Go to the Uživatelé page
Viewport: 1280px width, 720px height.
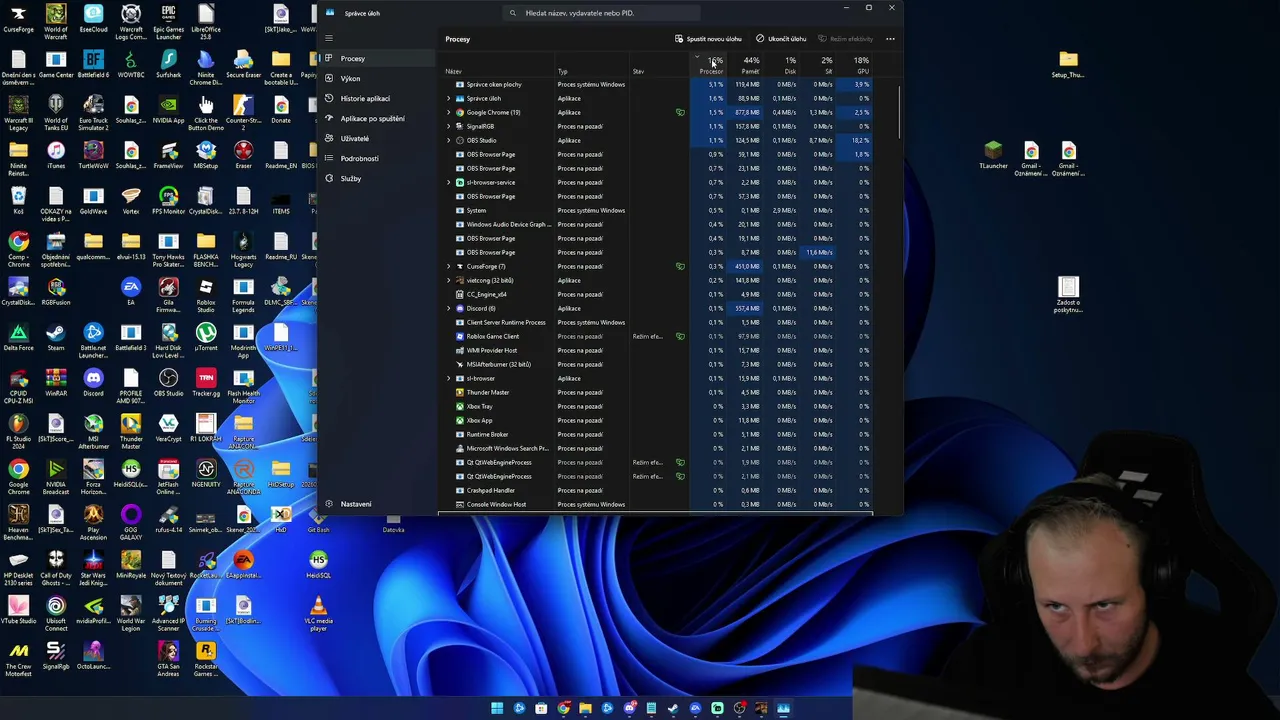354,138
